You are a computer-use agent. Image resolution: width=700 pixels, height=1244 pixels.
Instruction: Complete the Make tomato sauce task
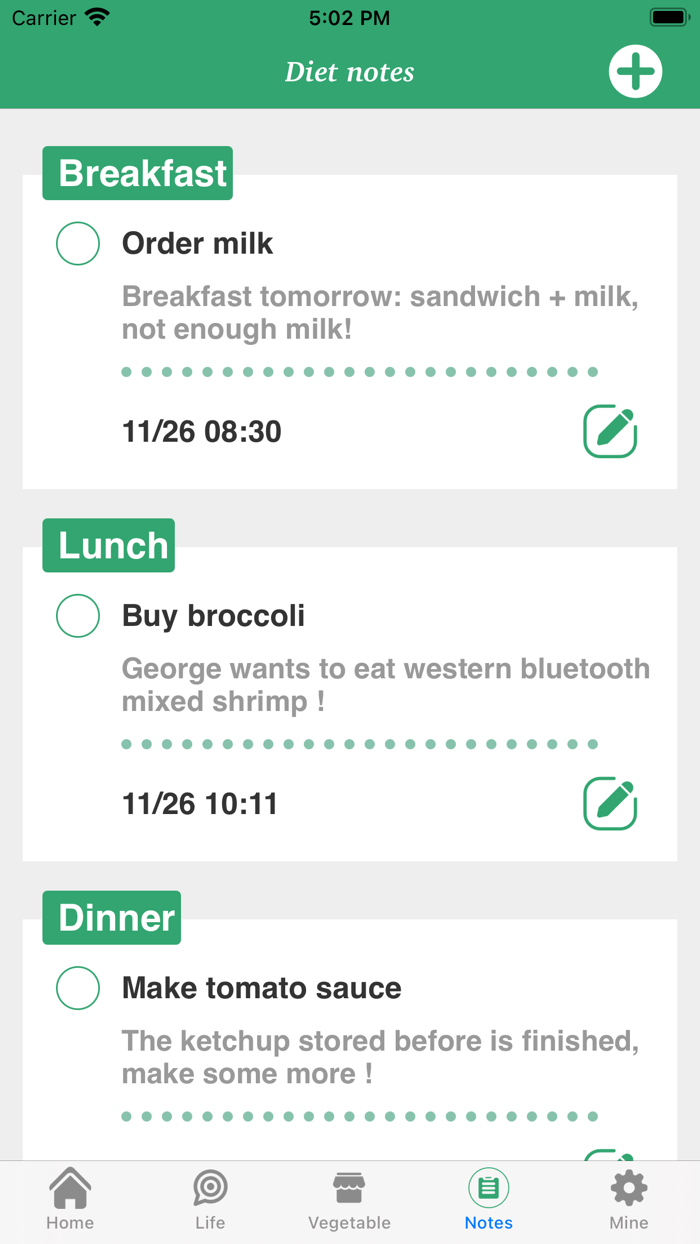78,988
